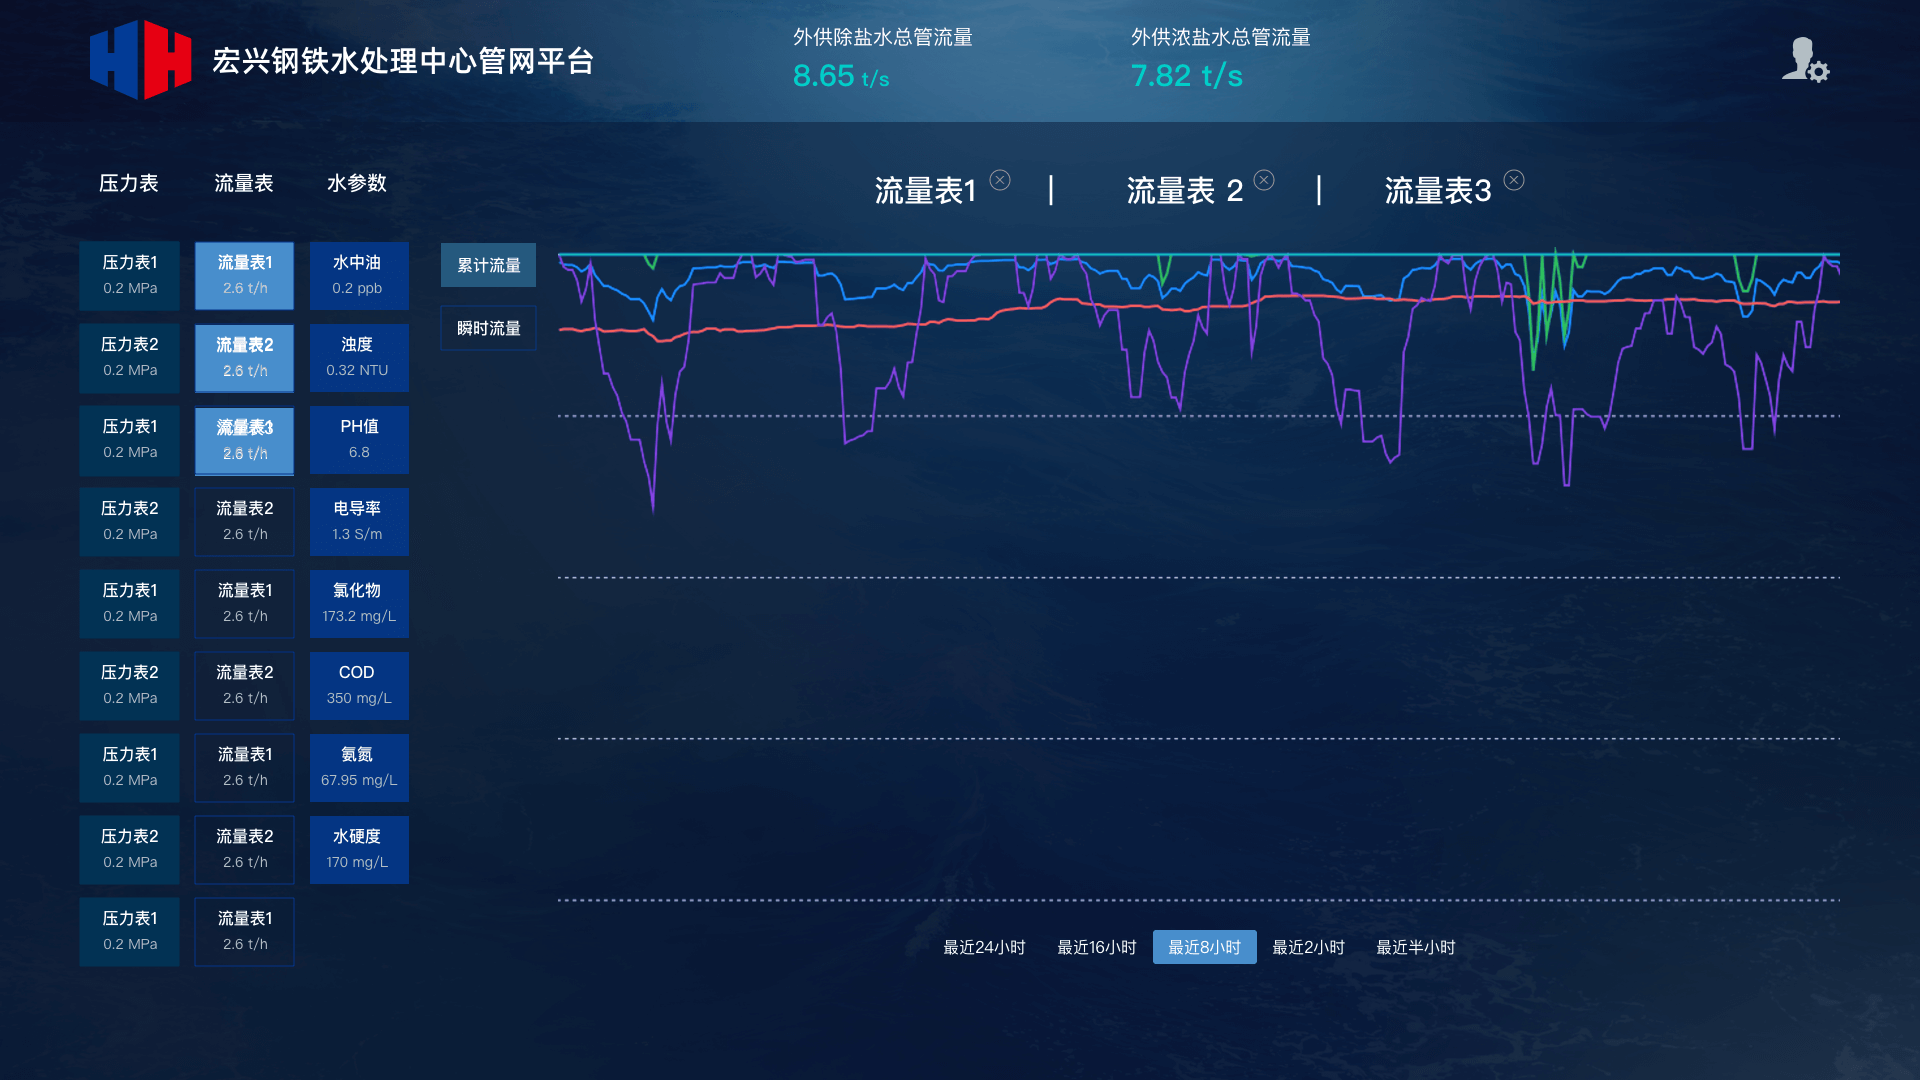Viewport: 1920px width, 1080px height.
Task: Select the 最近2小时 time filter
Action: (1308, 947)
